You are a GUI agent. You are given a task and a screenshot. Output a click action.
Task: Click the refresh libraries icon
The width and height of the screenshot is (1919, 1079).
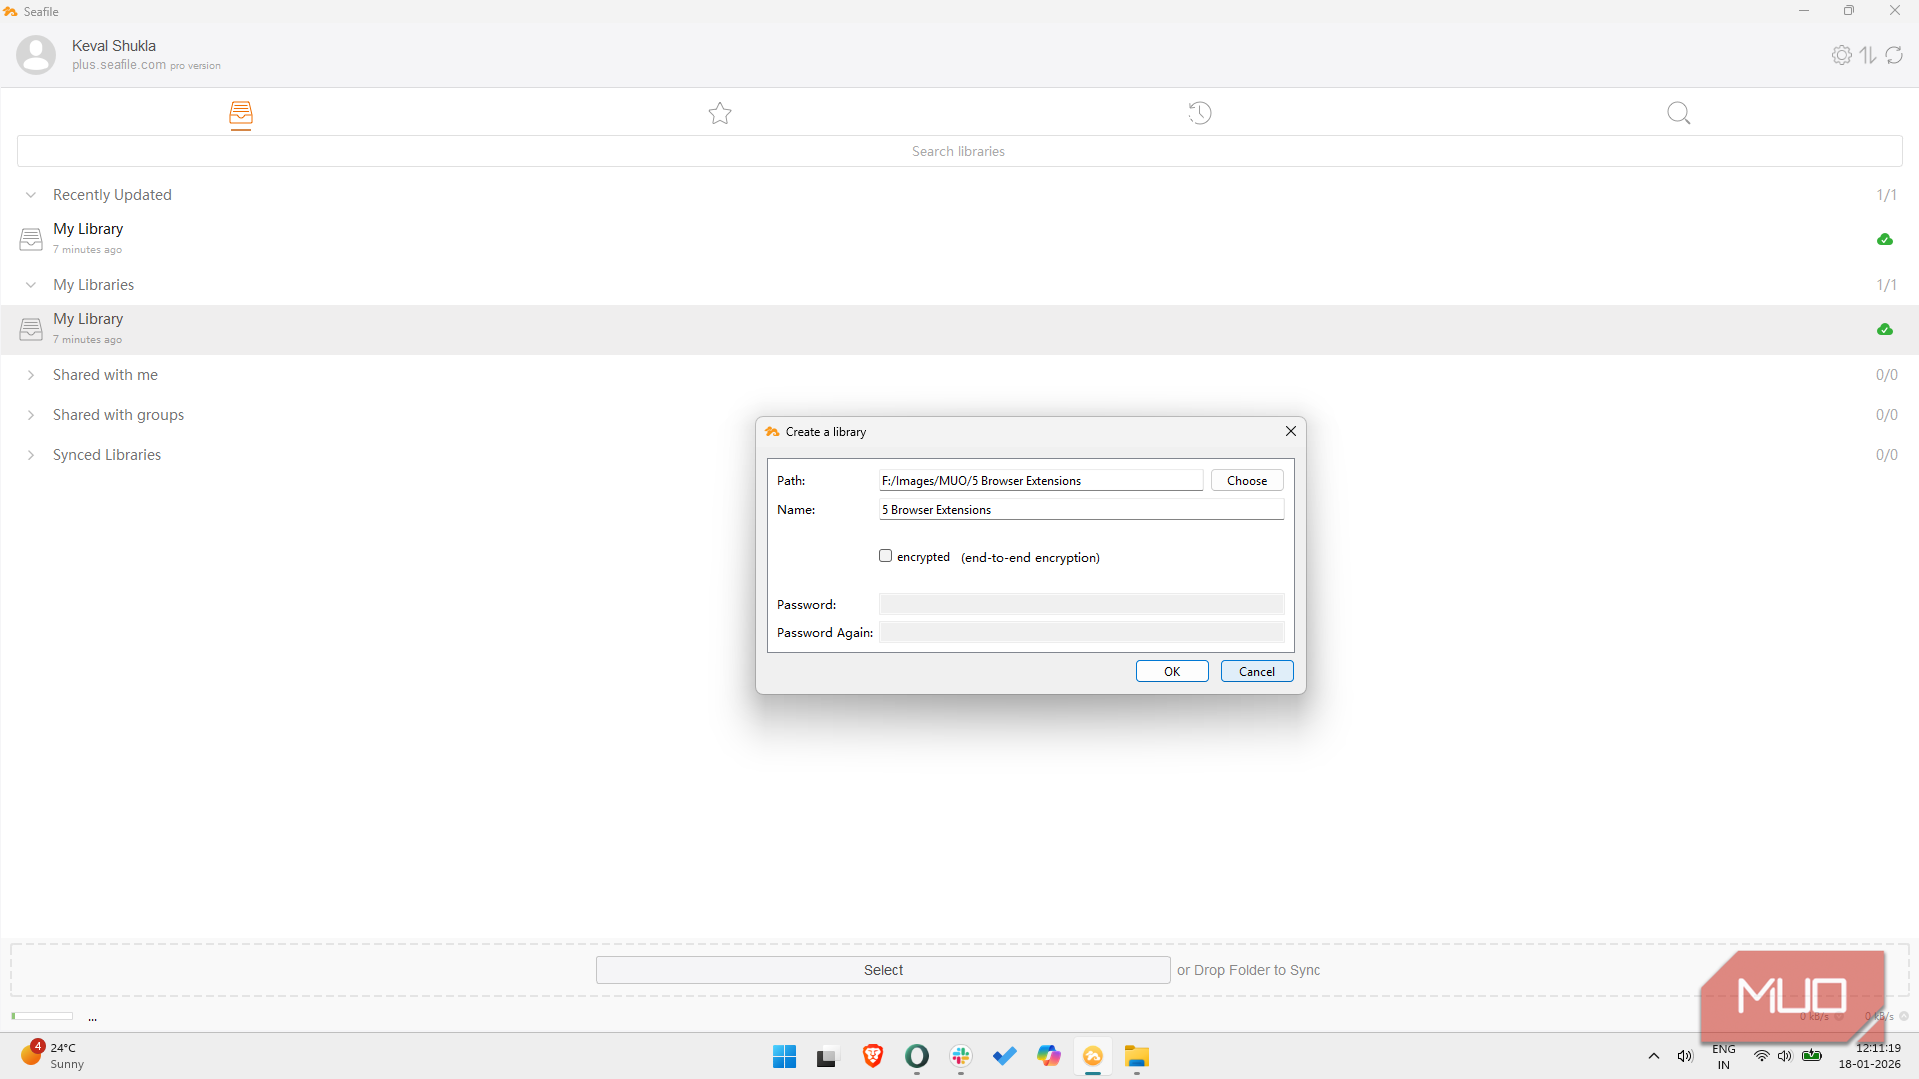click(1894, 55)
